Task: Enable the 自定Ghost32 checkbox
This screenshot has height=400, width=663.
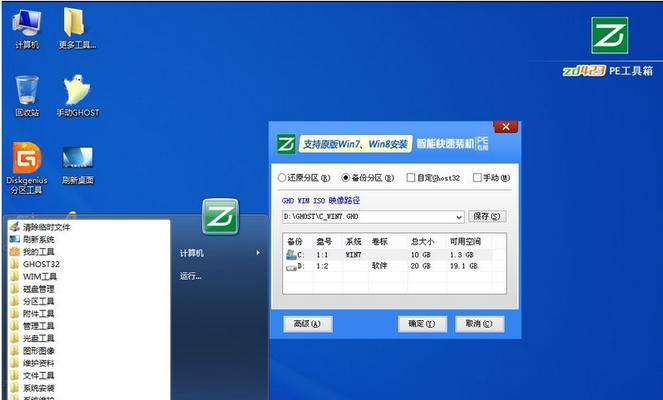Action: point(411,178)
